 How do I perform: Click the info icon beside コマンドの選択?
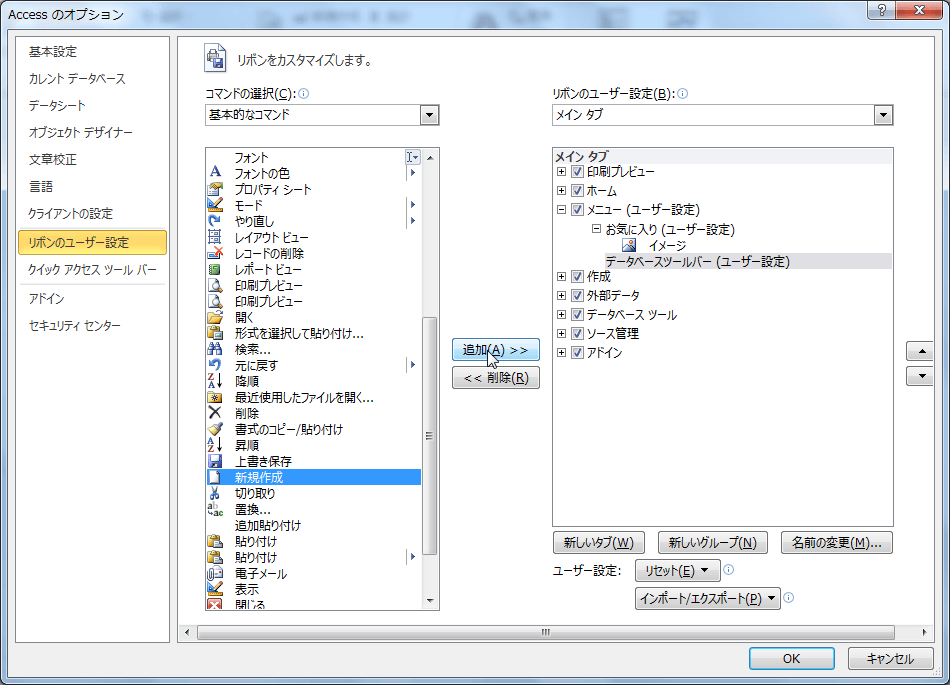[304, 93]
